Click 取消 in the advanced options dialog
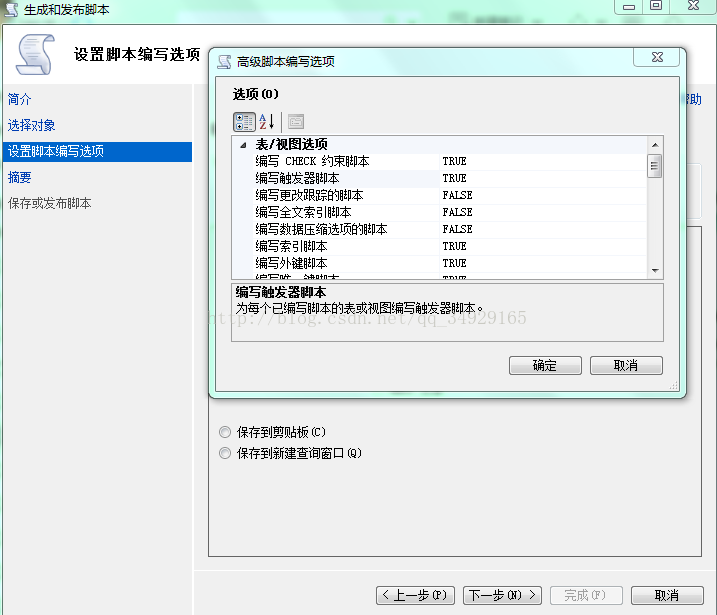 tap(626, 366)
